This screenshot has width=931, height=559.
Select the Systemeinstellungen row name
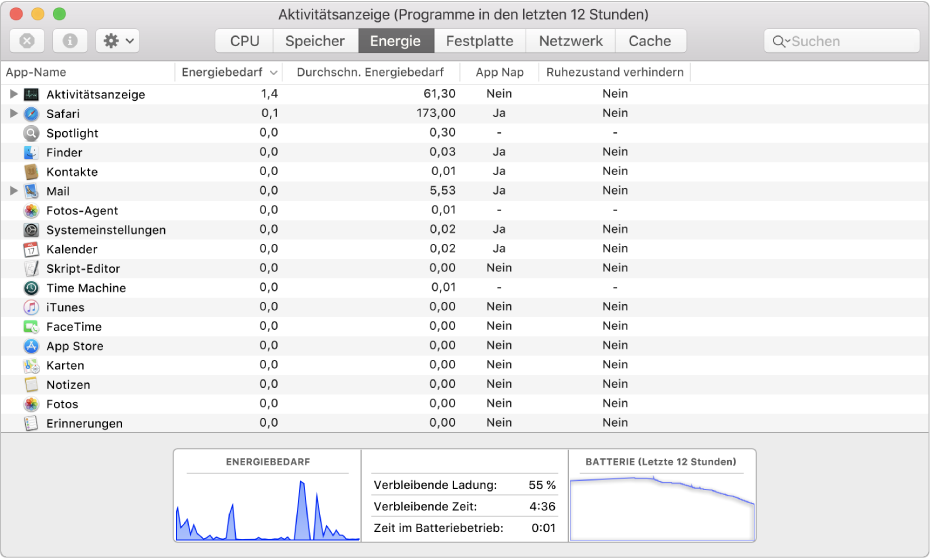106,230
